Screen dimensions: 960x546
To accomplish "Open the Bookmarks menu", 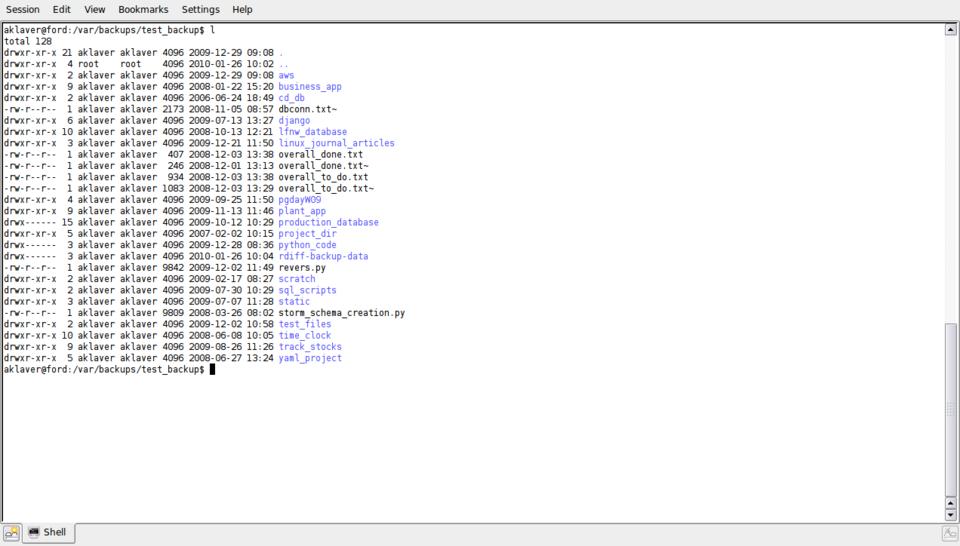I will [143, 9].
